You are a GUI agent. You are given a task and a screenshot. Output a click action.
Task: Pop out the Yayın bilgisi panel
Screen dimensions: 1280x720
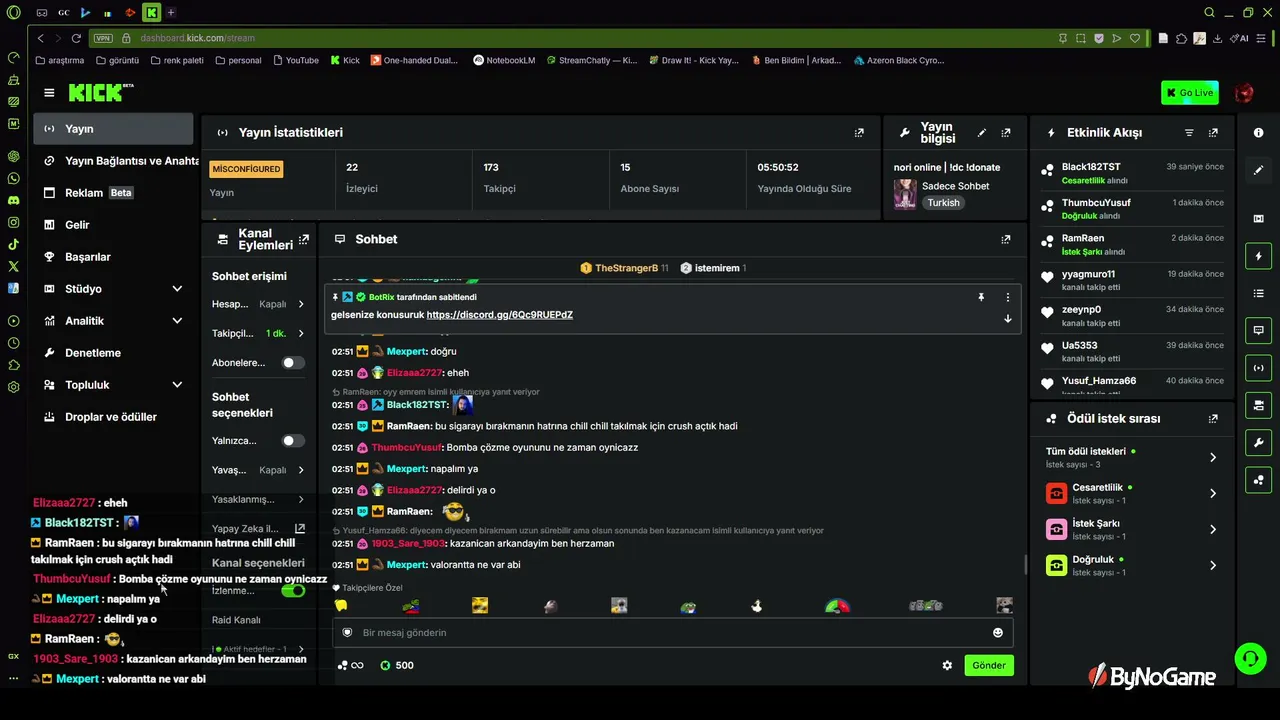point(1006,133)
